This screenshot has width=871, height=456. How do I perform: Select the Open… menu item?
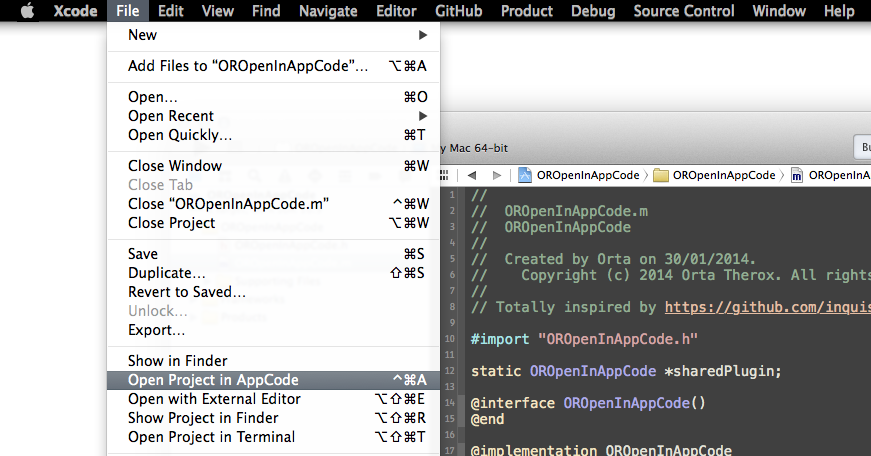273,97
